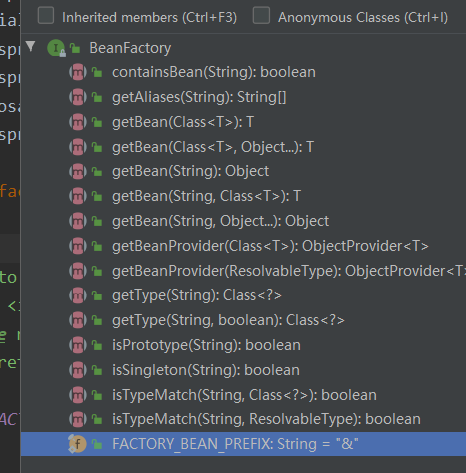The width and height of the screenshot is (466, 473).
Task: Click public visibility icon beside getType(String): Class<?>
Action: pyautogui.click(x=97, y=296)
